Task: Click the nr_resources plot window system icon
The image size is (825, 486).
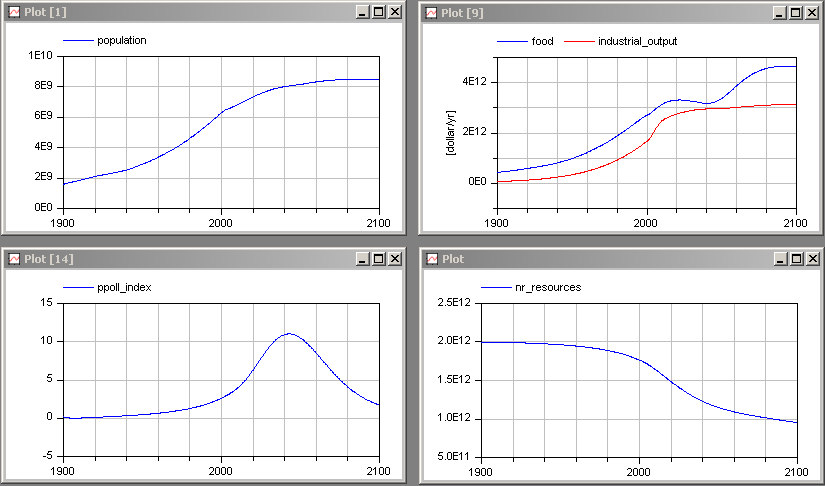Action: click(433, 259)
